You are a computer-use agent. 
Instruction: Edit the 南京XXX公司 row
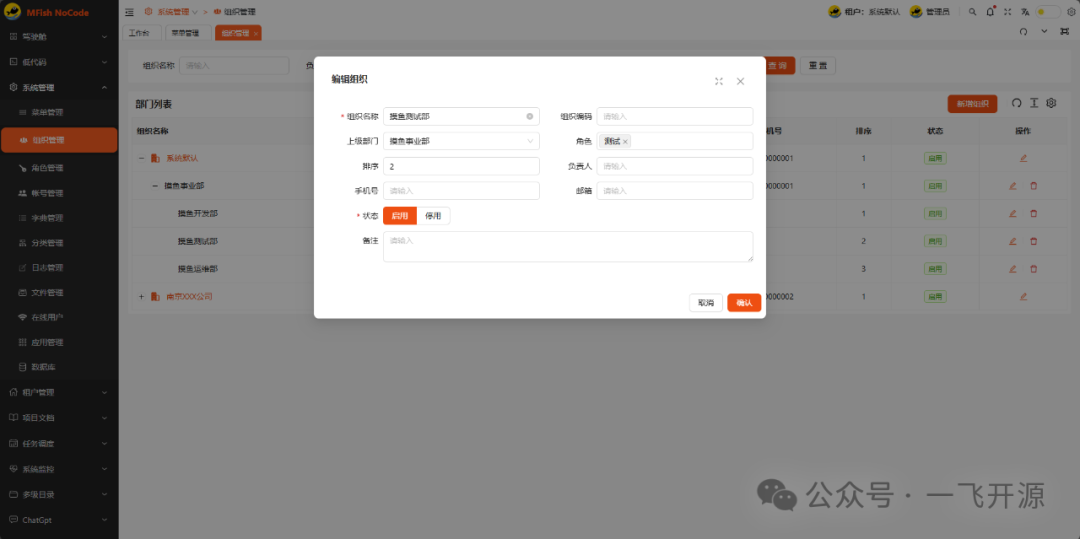1024,297
